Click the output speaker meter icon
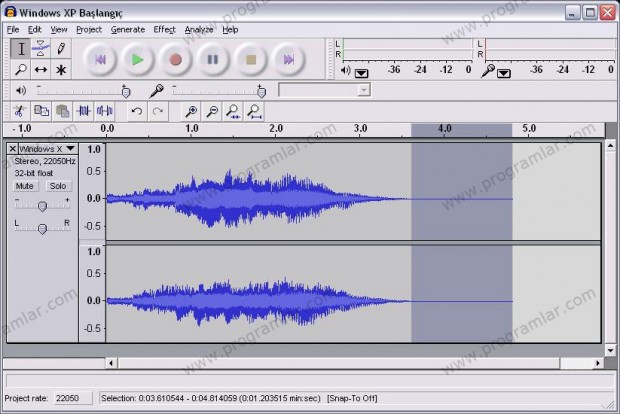620x414 pixels. [x=345, y=70]
